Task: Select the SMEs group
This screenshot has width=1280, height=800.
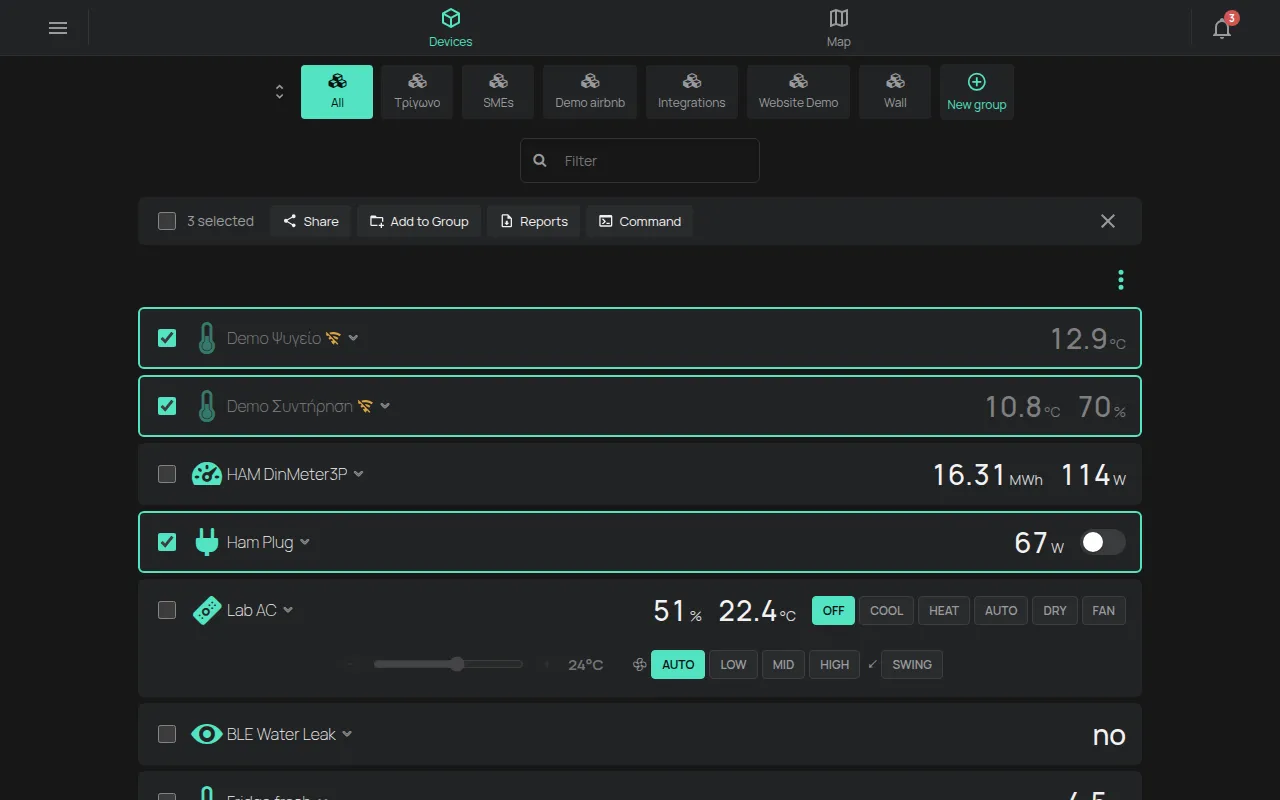Action: pos(498,92)
